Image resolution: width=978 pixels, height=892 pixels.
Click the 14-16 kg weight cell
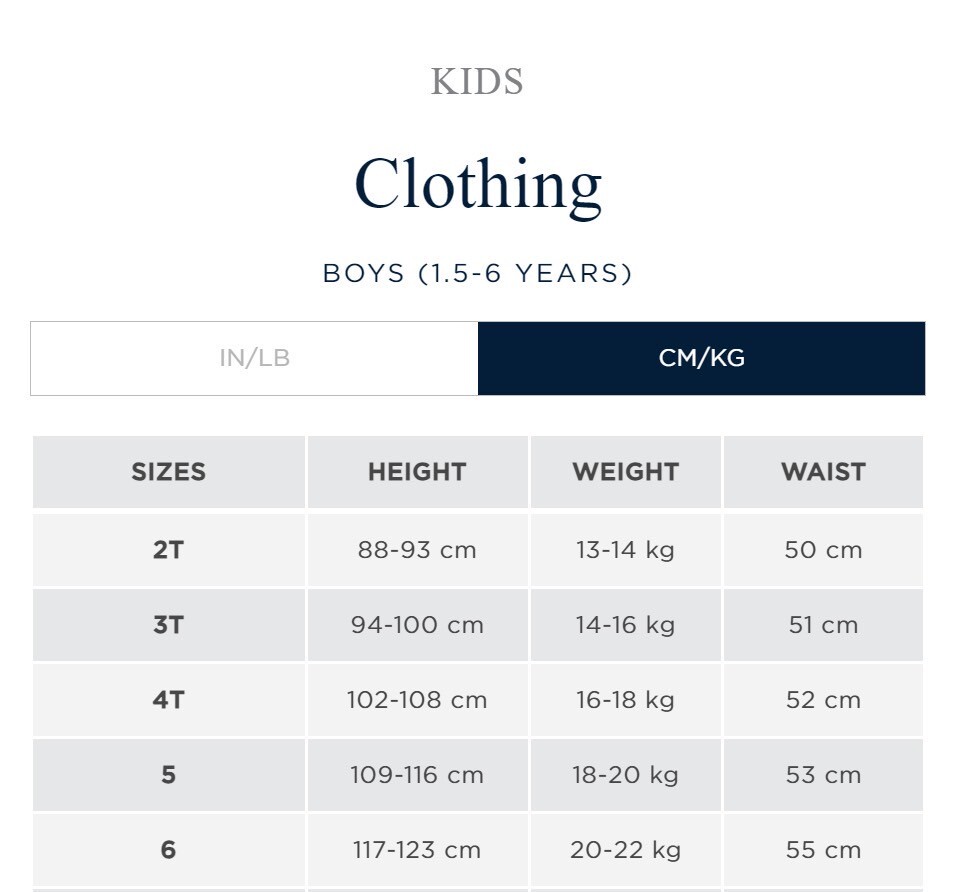click(625, 625)
